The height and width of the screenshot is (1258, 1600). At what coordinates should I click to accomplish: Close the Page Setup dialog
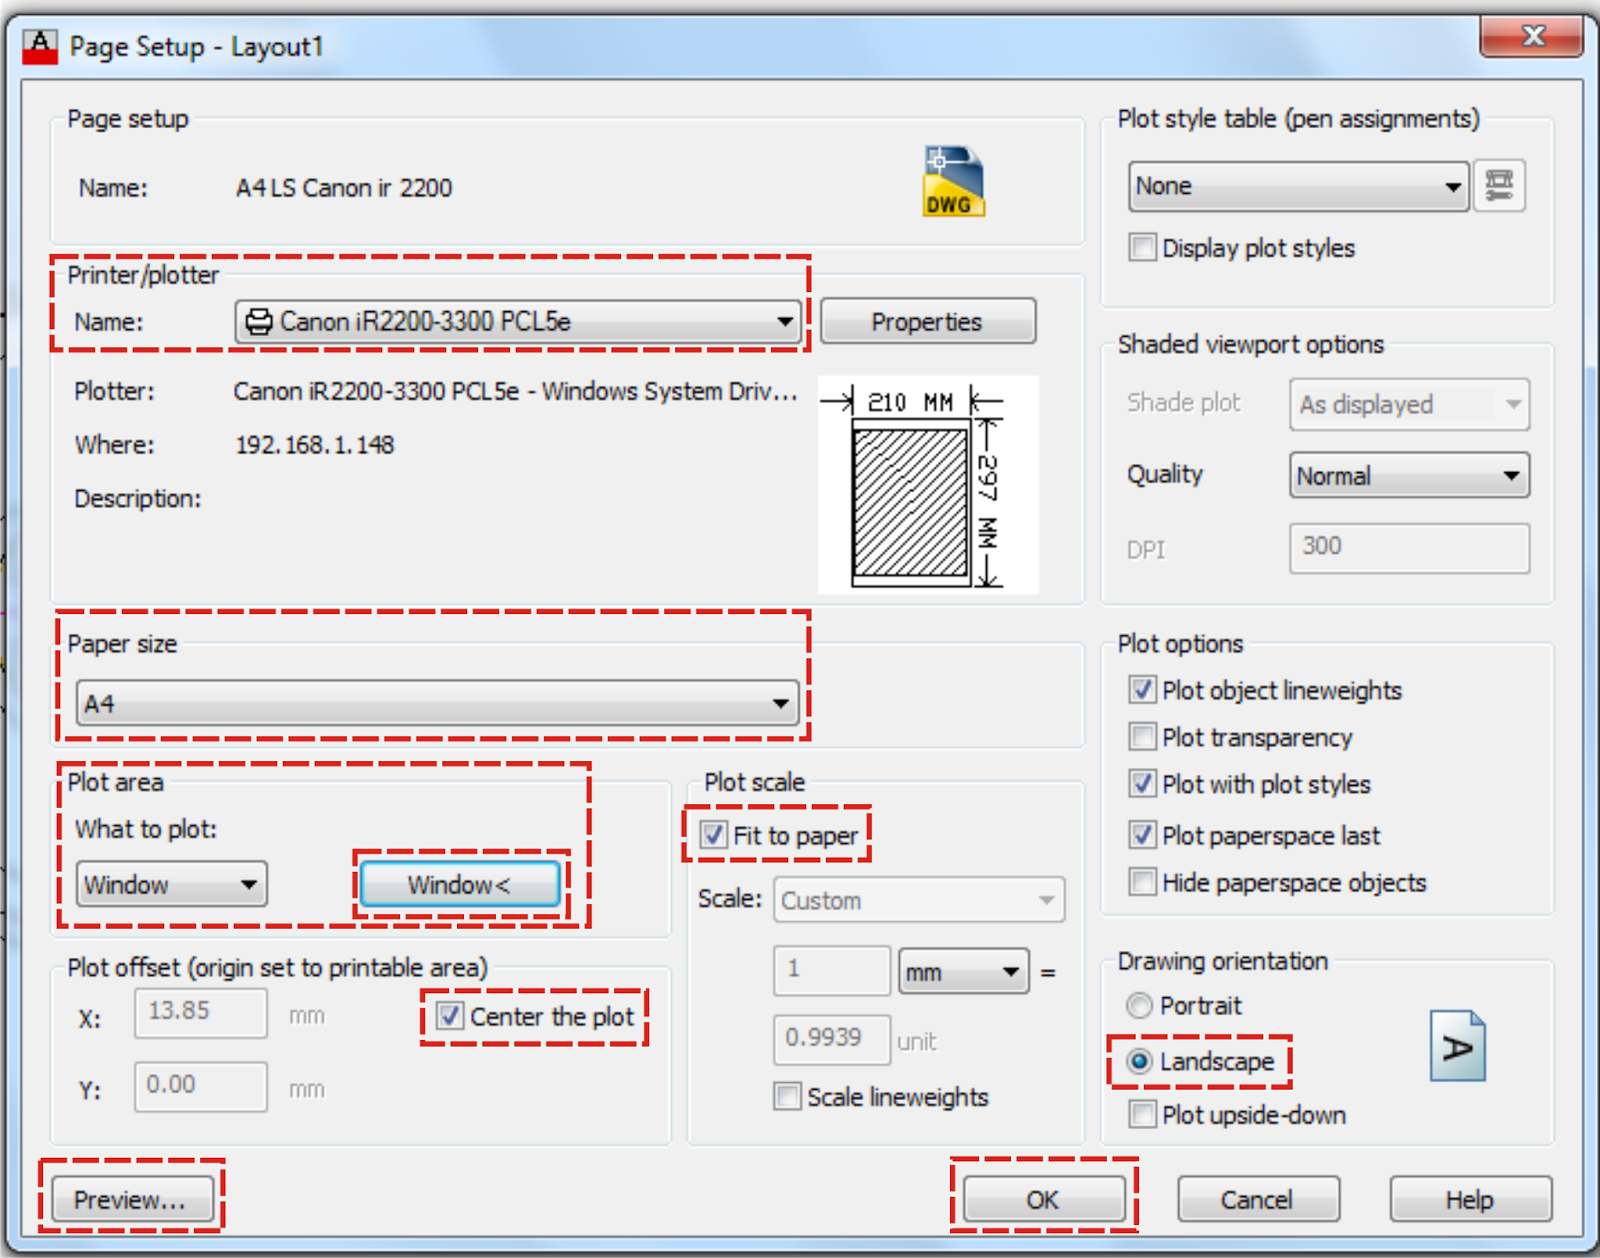click(x=1531, y=37)
